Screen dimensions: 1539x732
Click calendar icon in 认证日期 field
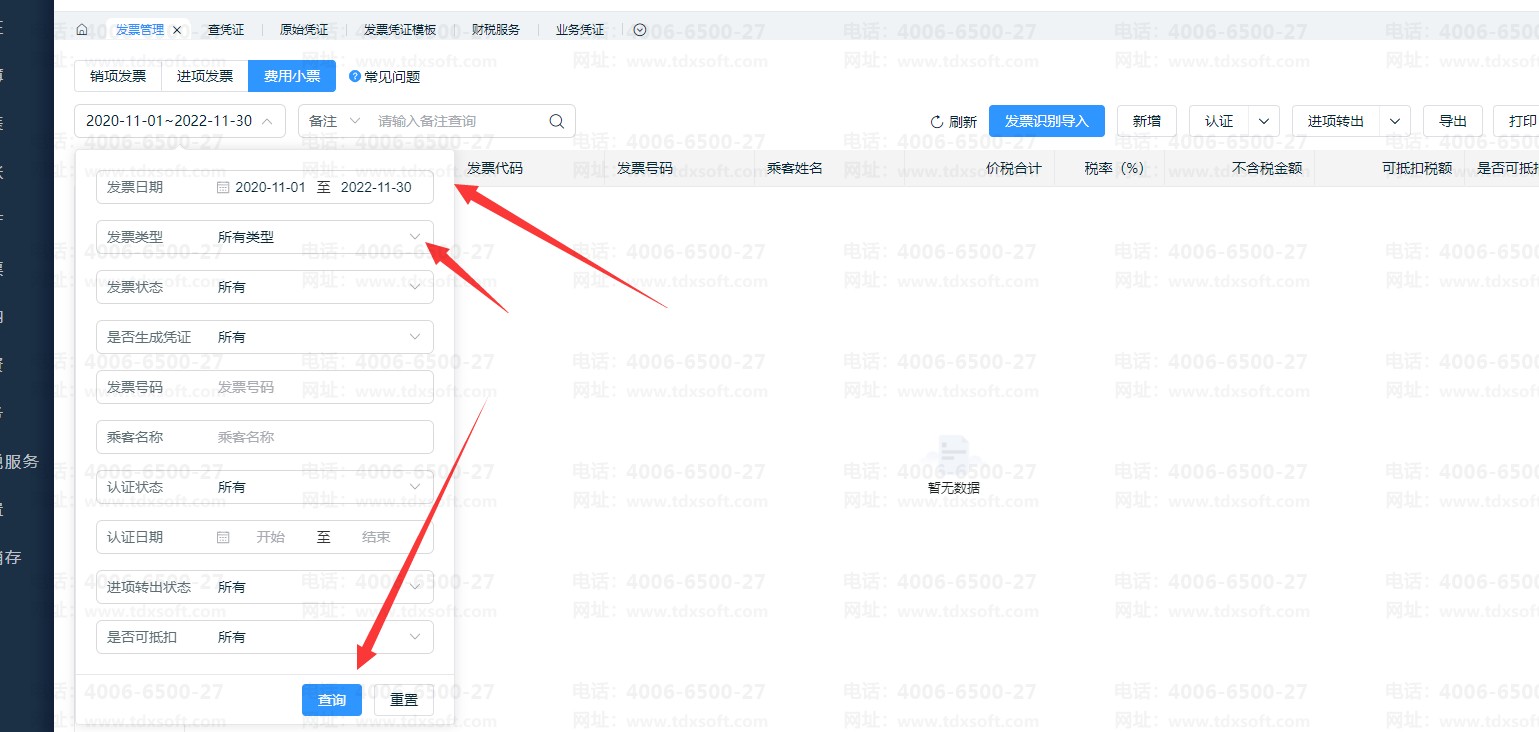click(x=224, y=537)
